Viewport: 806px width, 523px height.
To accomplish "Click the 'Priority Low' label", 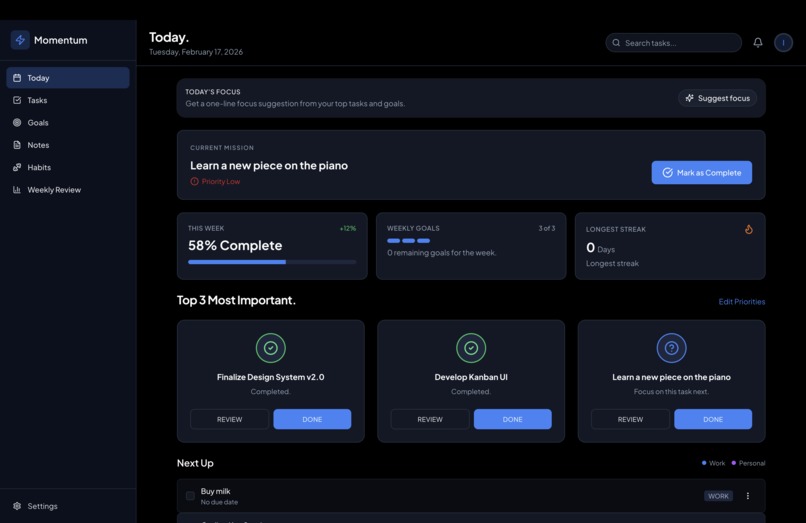I will coord(221,181).
